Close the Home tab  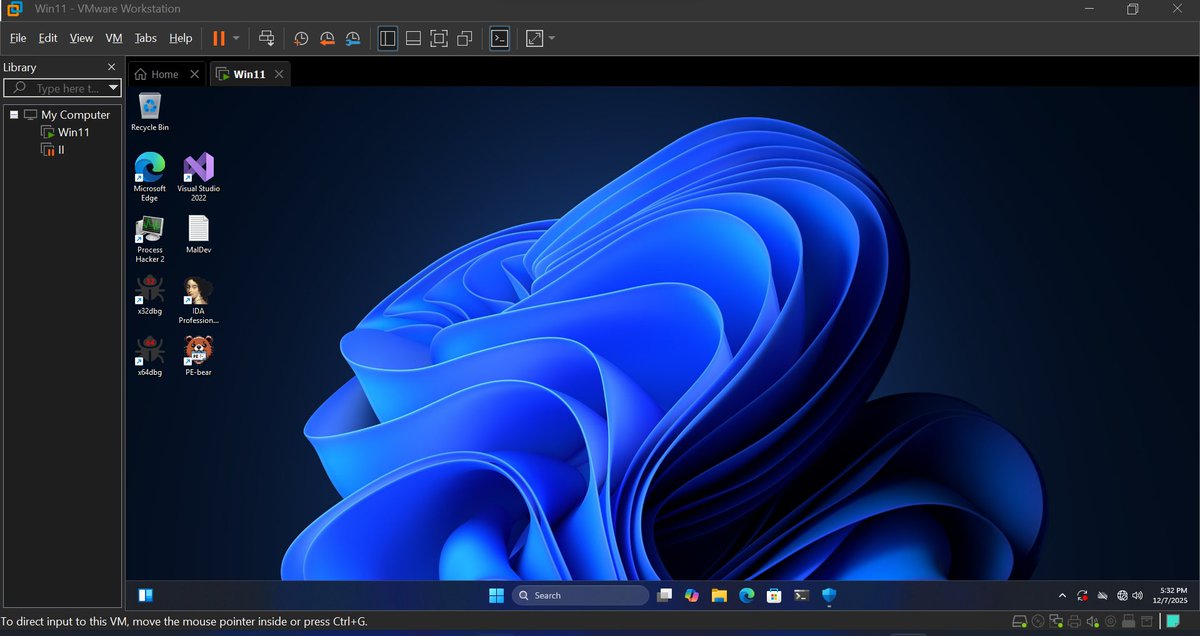tap(195, 74)
